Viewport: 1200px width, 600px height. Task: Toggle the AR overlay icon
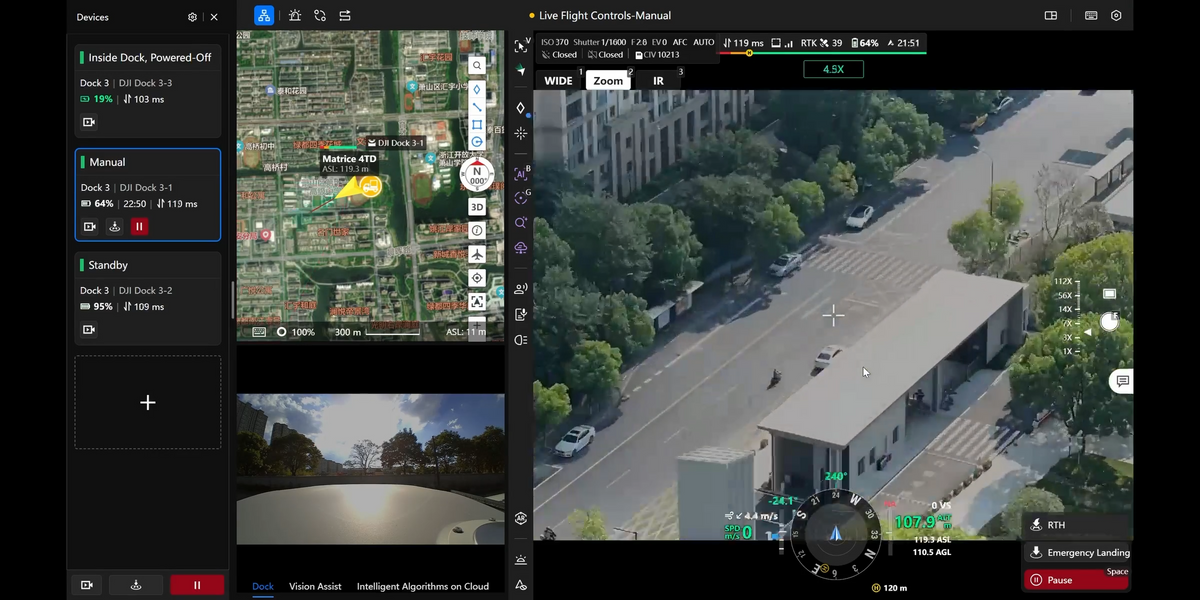520,518
